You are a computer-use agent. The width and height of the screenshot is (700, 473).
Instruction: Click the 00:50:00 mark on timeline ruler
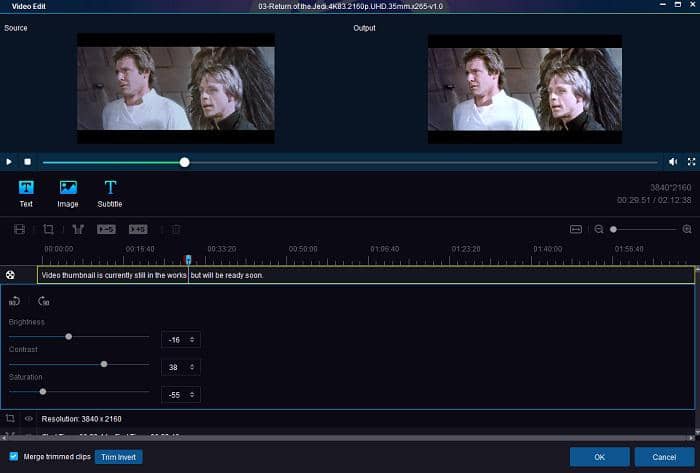[303, 249]
